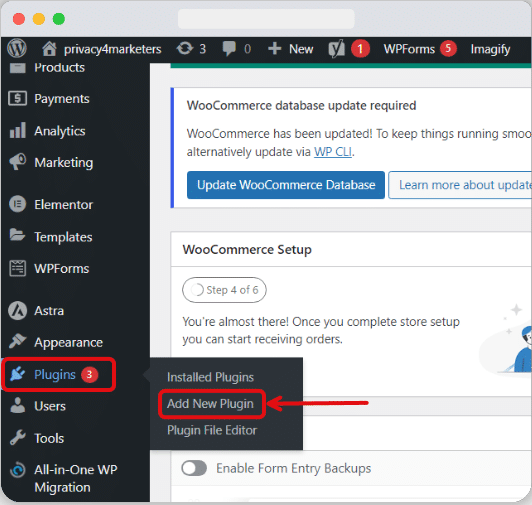Click the plus icon for New
The image size is (532, 505).
(x=274, y=49)
